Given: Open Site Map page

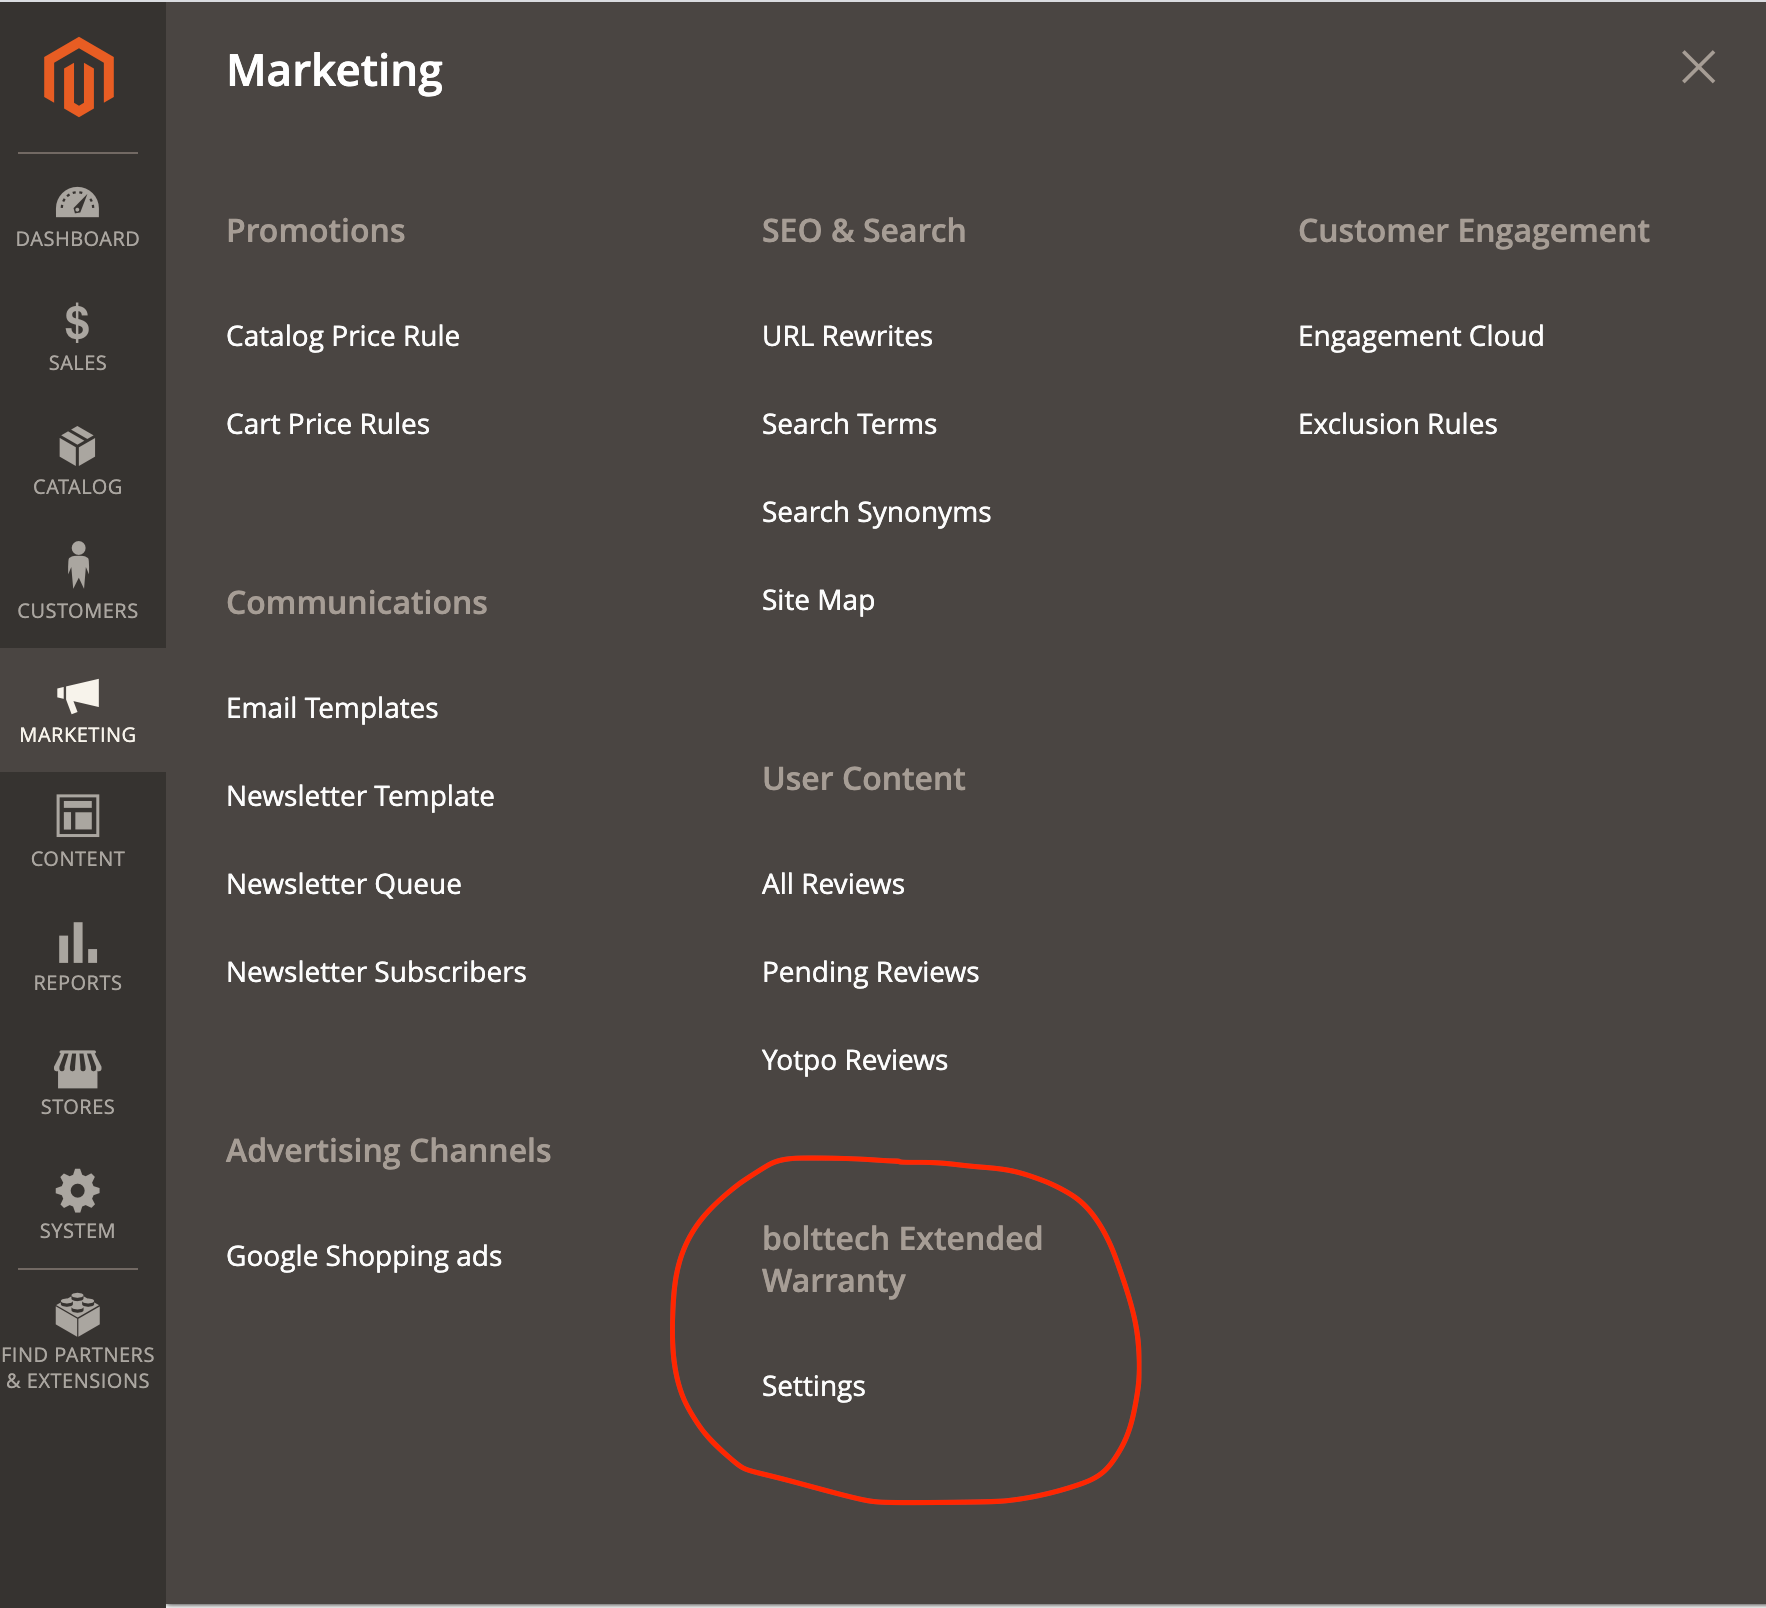Looking at the screenshot, I should coord(818,600).
